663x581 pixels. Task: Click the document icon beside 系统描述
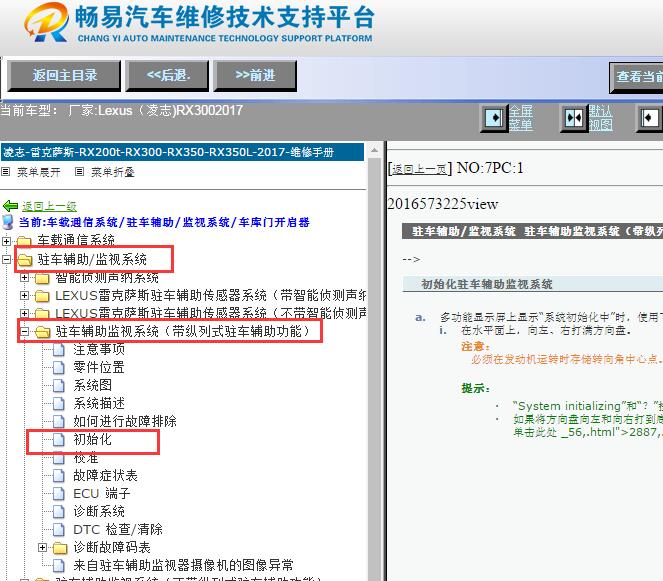pos(59,404)
